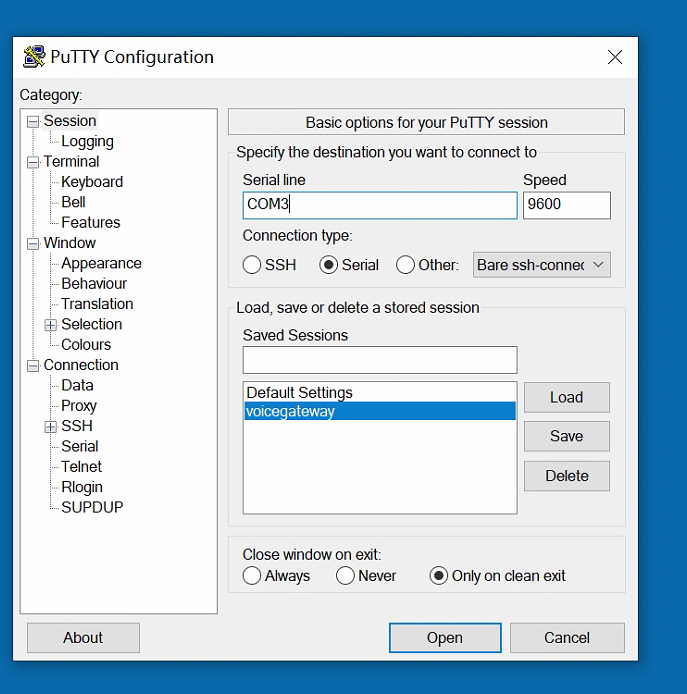687x694 pixels.
Task: Select the Serial connection type radio button
Action: click(328, 265)
